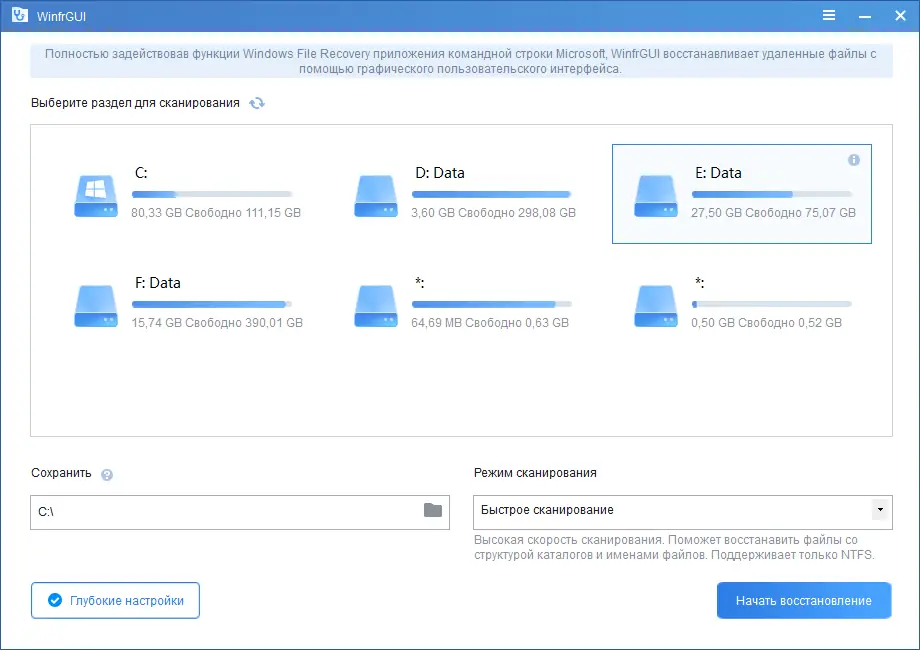The width and height of the screenshot is (920, 650).
Task: Click the Выберите раздел для сканирования heading
Action: tap(136, 103)
